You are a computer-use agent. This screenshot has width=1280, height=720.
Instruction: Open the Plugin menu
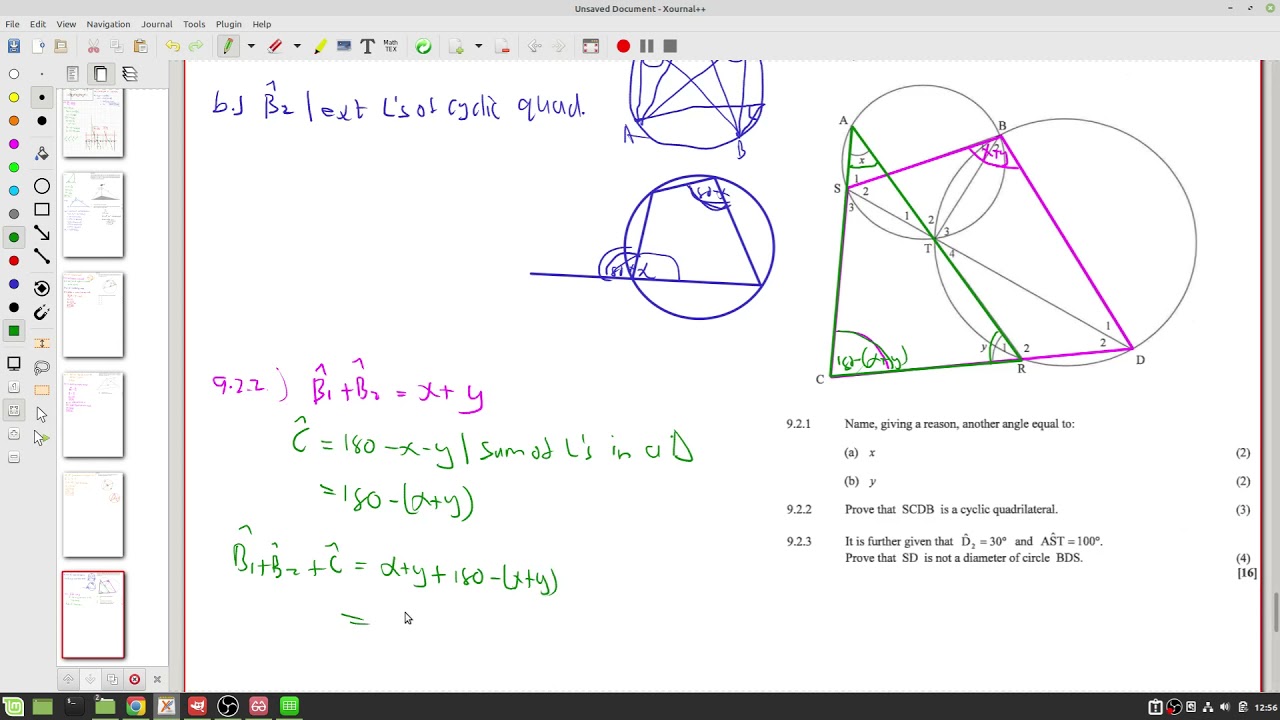tap(229, 24)
